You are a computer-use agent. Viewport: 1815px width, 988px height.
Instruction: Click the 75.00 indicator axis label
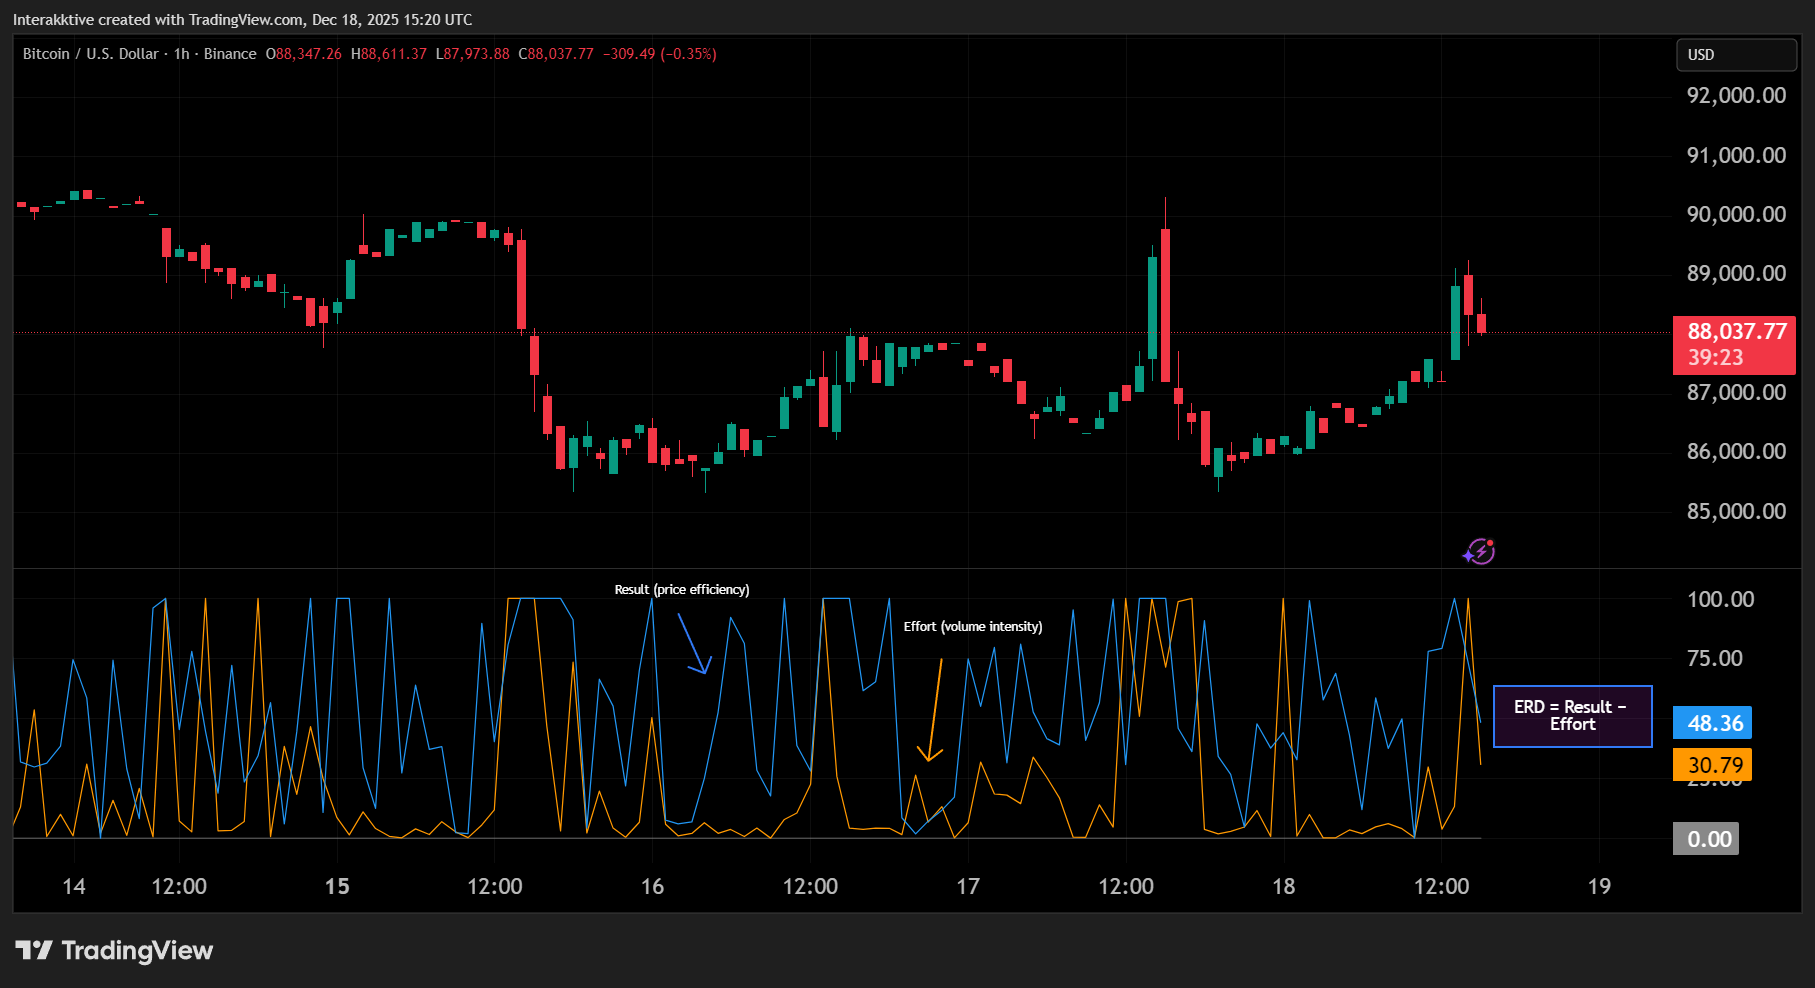1715,658
